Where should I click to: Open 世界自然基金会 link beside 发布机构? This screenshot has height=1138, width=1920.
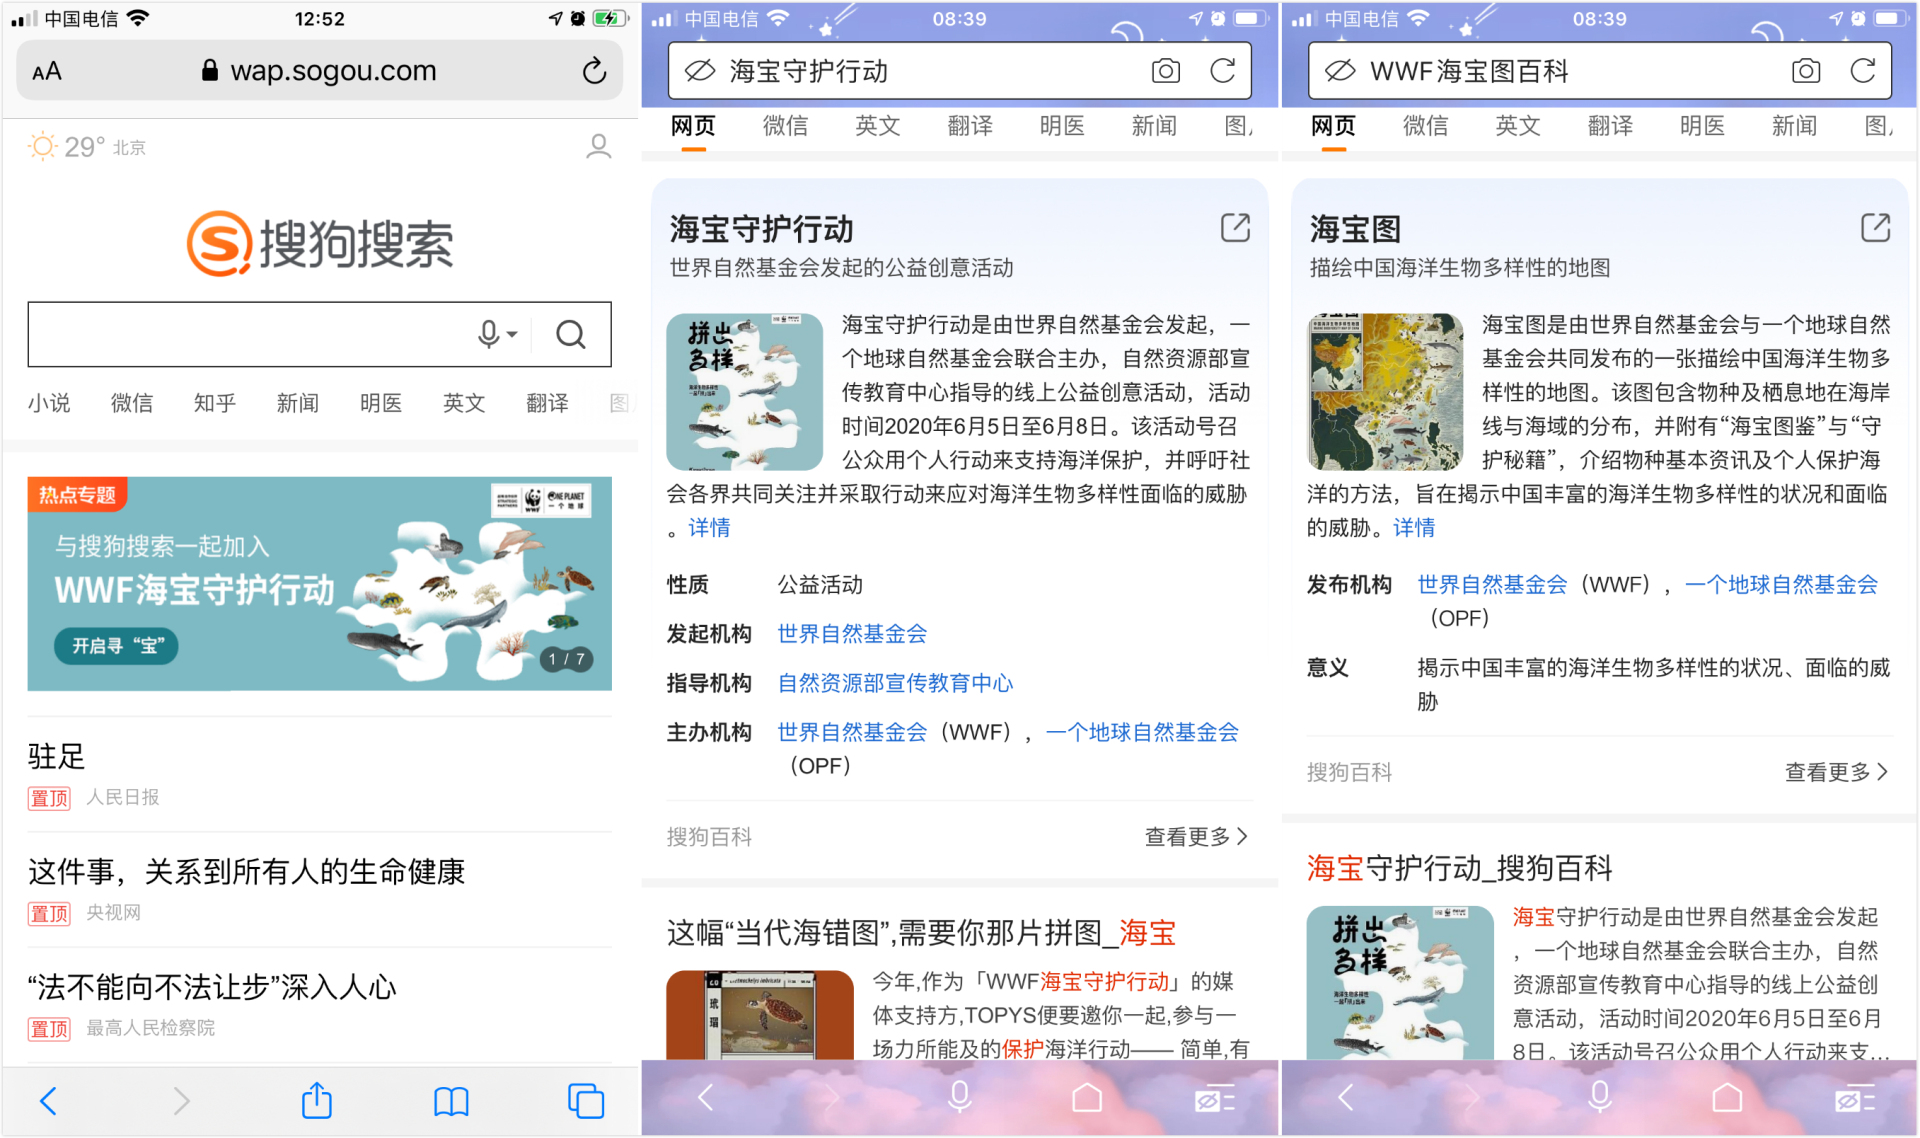1492,585
